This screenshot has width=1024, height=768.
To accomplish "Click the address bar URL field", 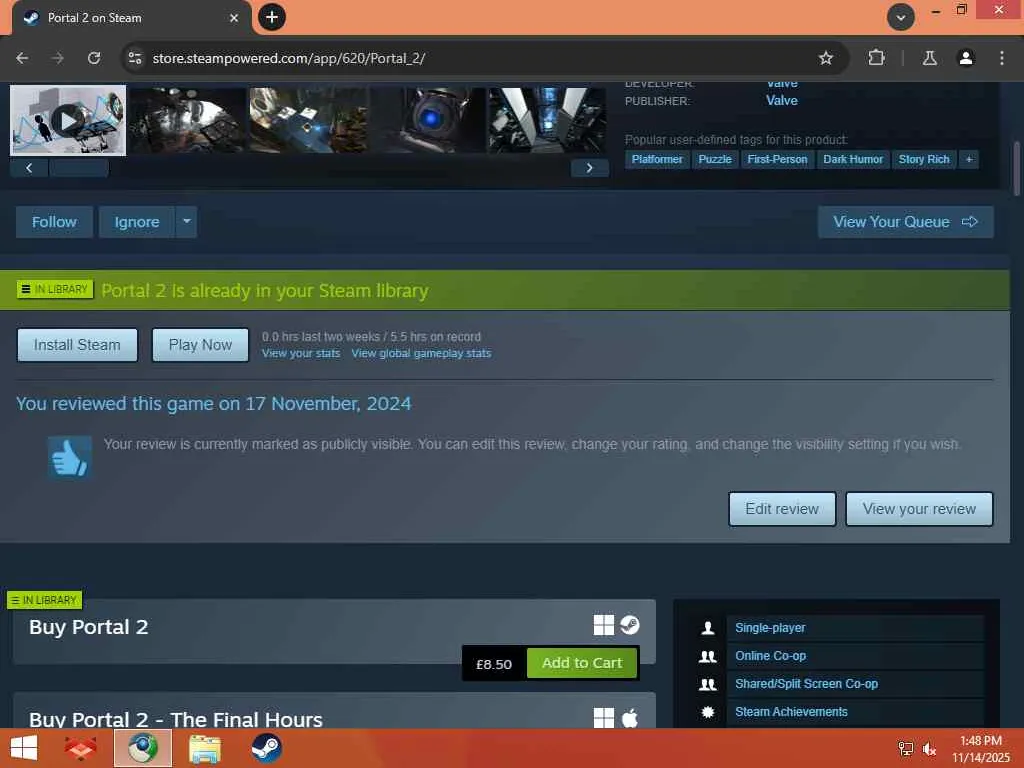I will tap(483, 58).
